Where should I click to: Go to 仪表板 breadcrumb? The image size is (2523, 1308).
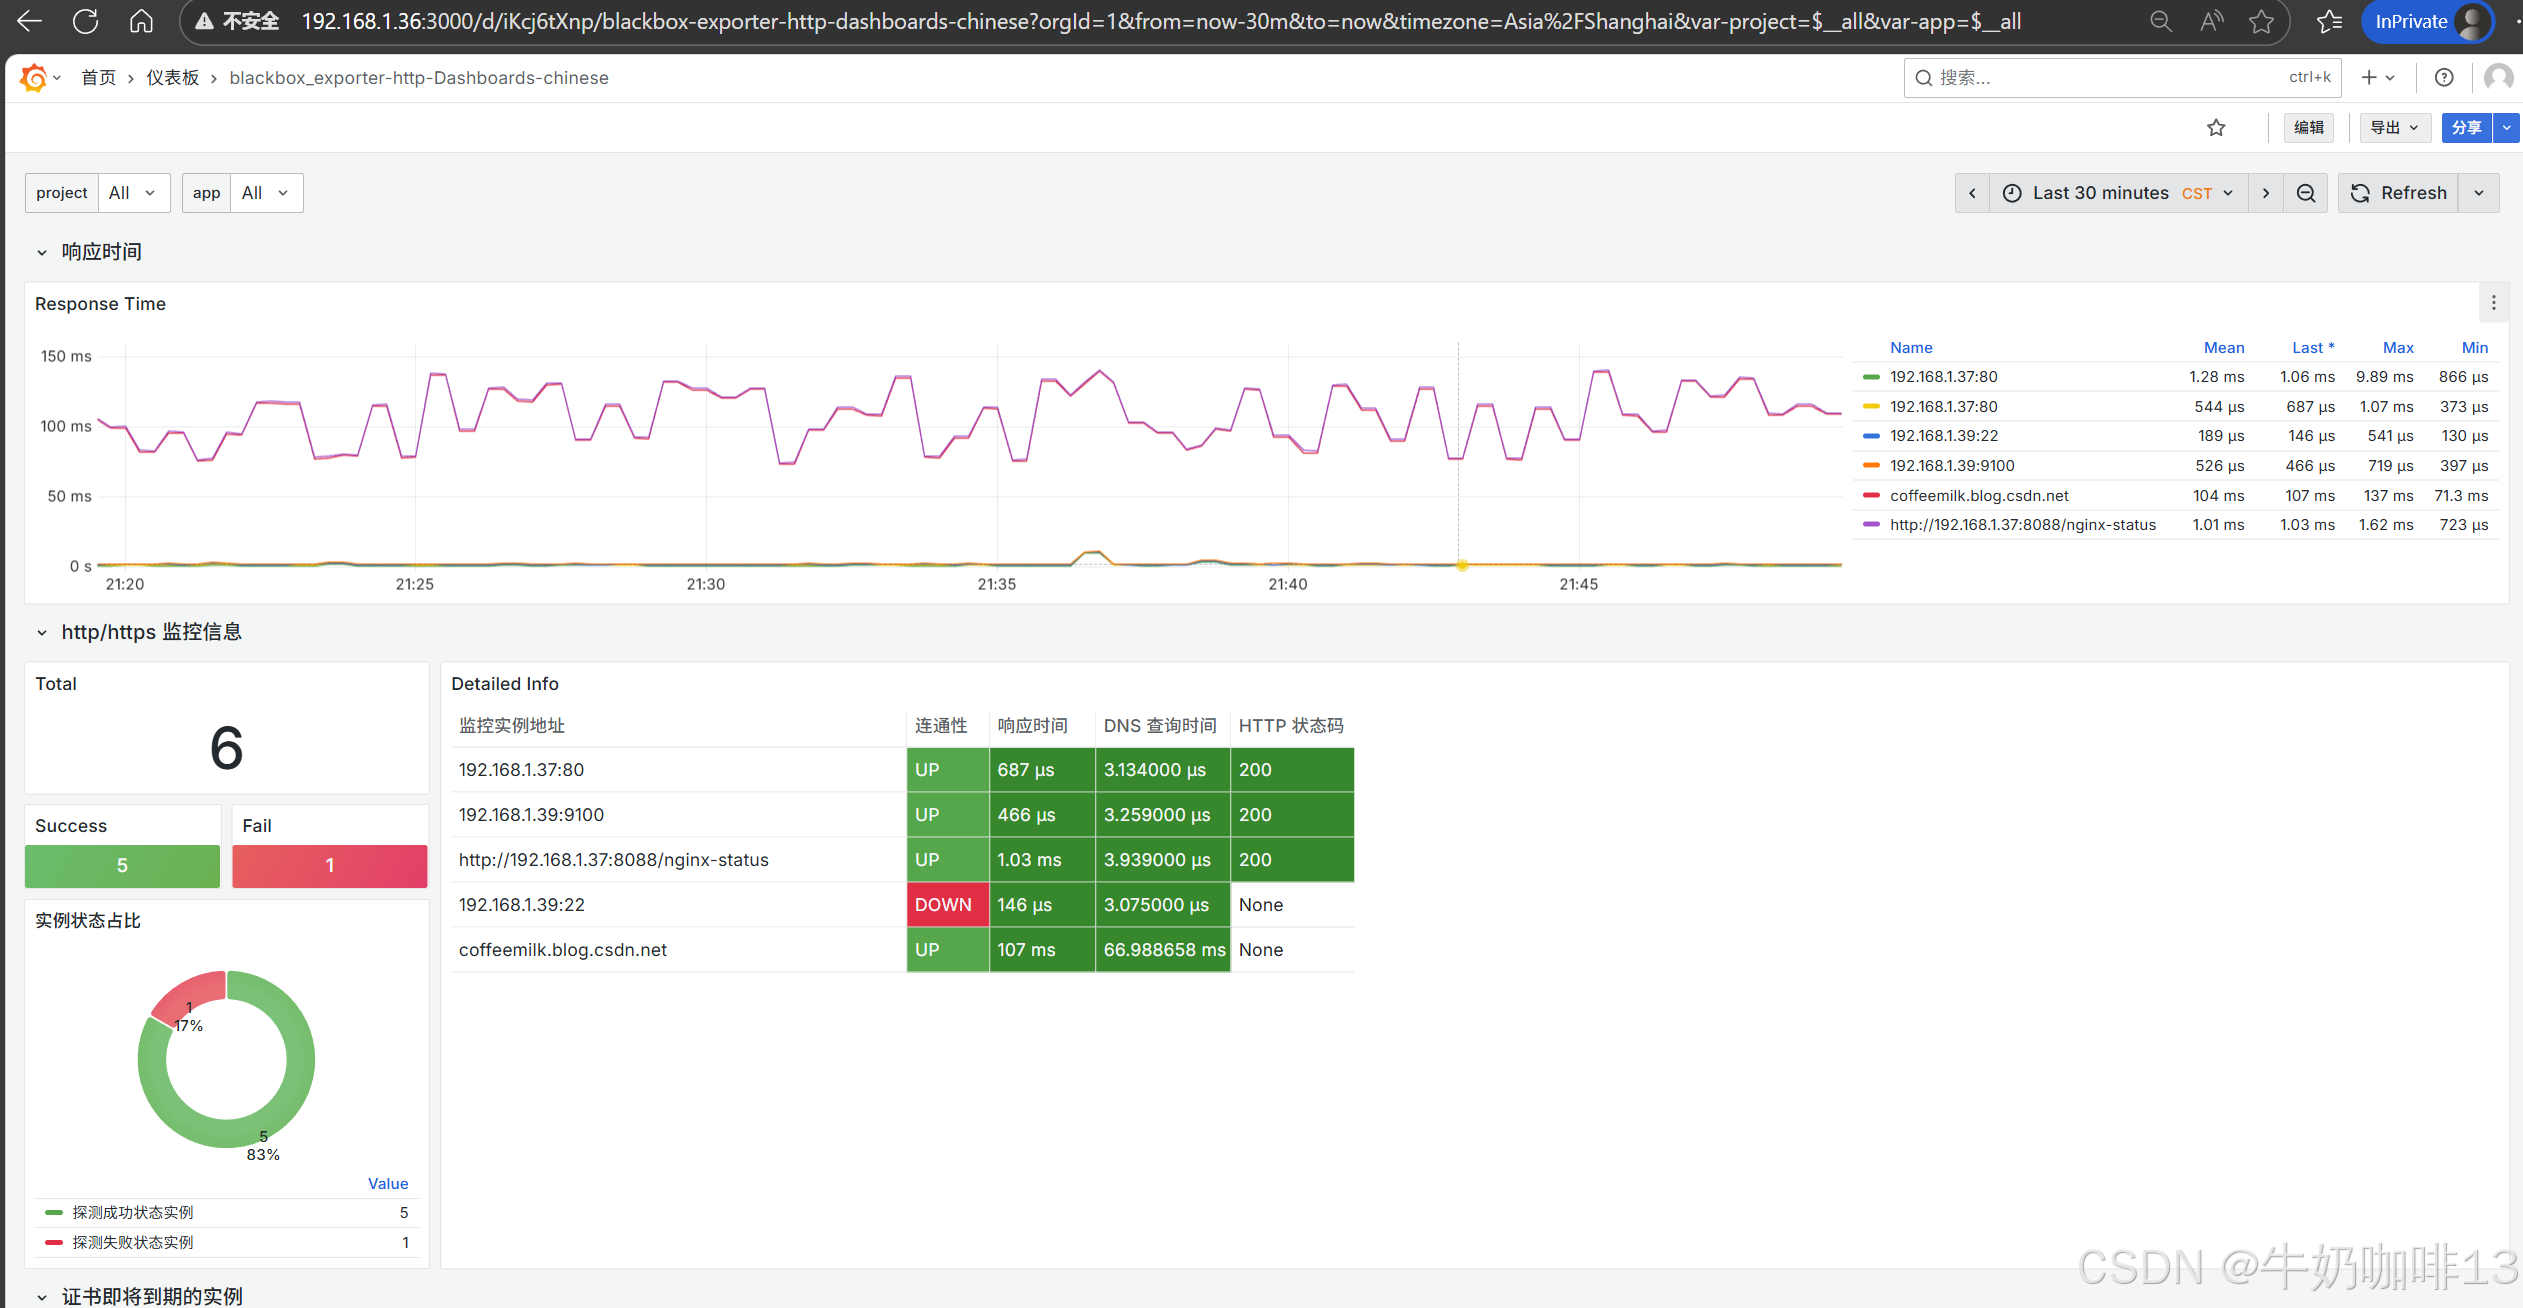172,78
